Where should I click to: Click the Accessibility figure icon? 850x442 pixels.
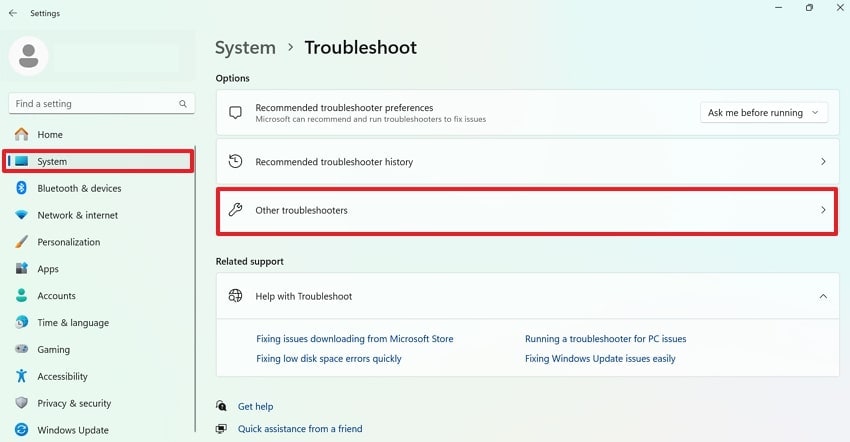(x=21, y=376)
